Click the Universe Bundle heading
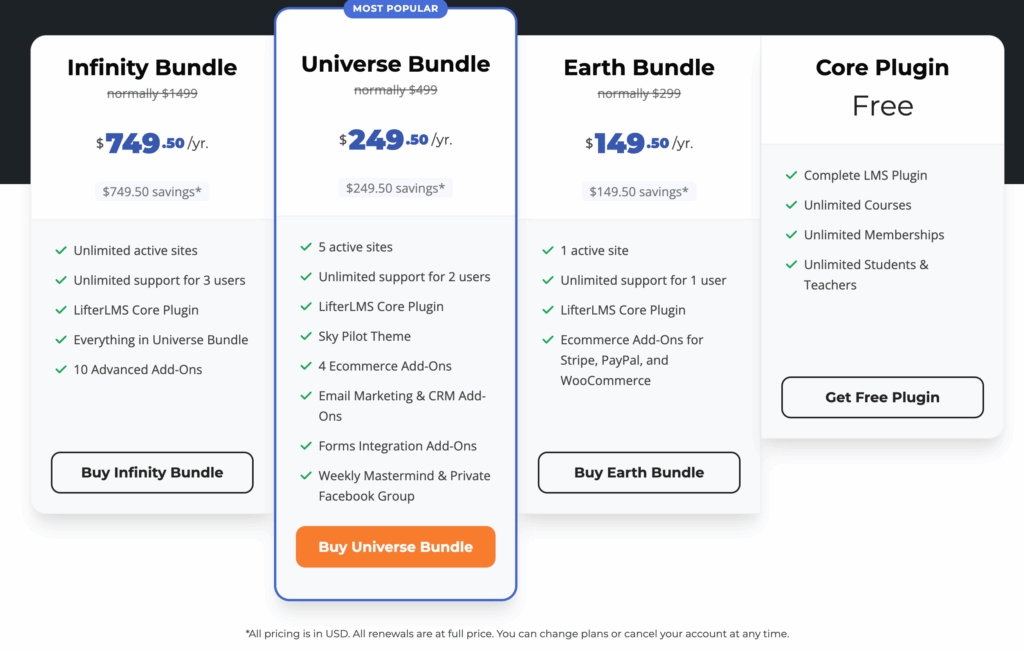Viewport: 1024px width, 651px height. tap(395, 64)
